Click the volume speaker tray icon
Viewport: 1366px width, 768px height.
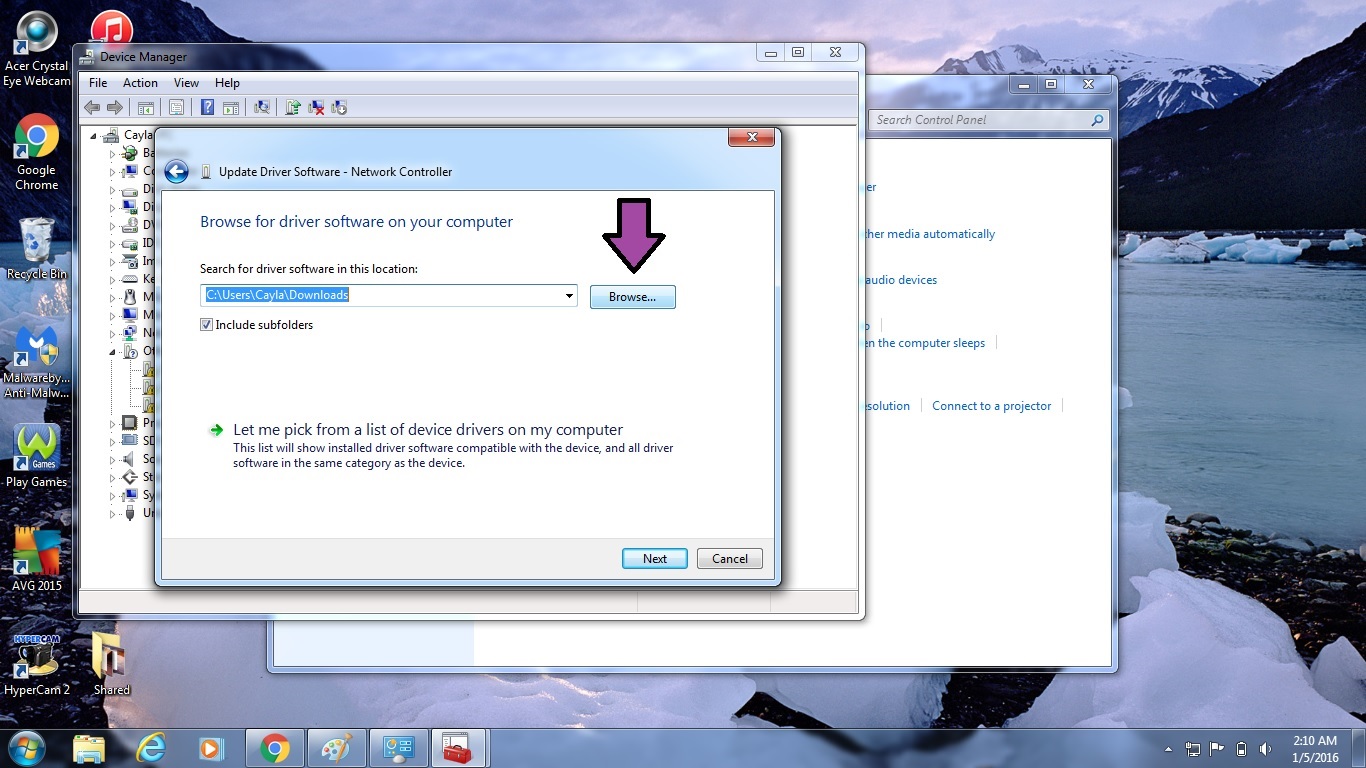[x=1266, y=749]
